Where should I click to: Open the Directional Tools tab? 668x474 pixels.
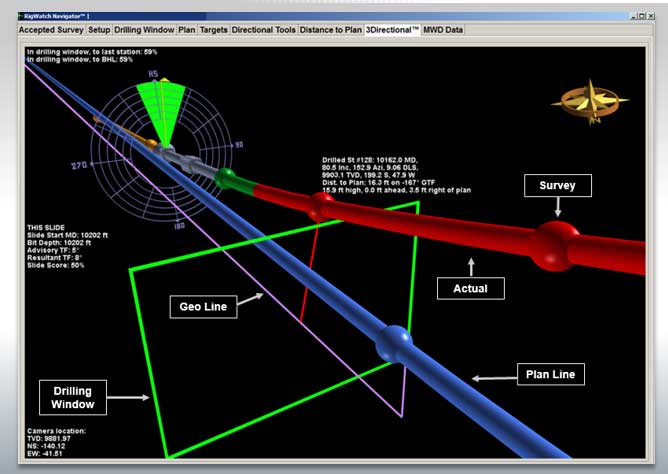click(x=264, y=30)
